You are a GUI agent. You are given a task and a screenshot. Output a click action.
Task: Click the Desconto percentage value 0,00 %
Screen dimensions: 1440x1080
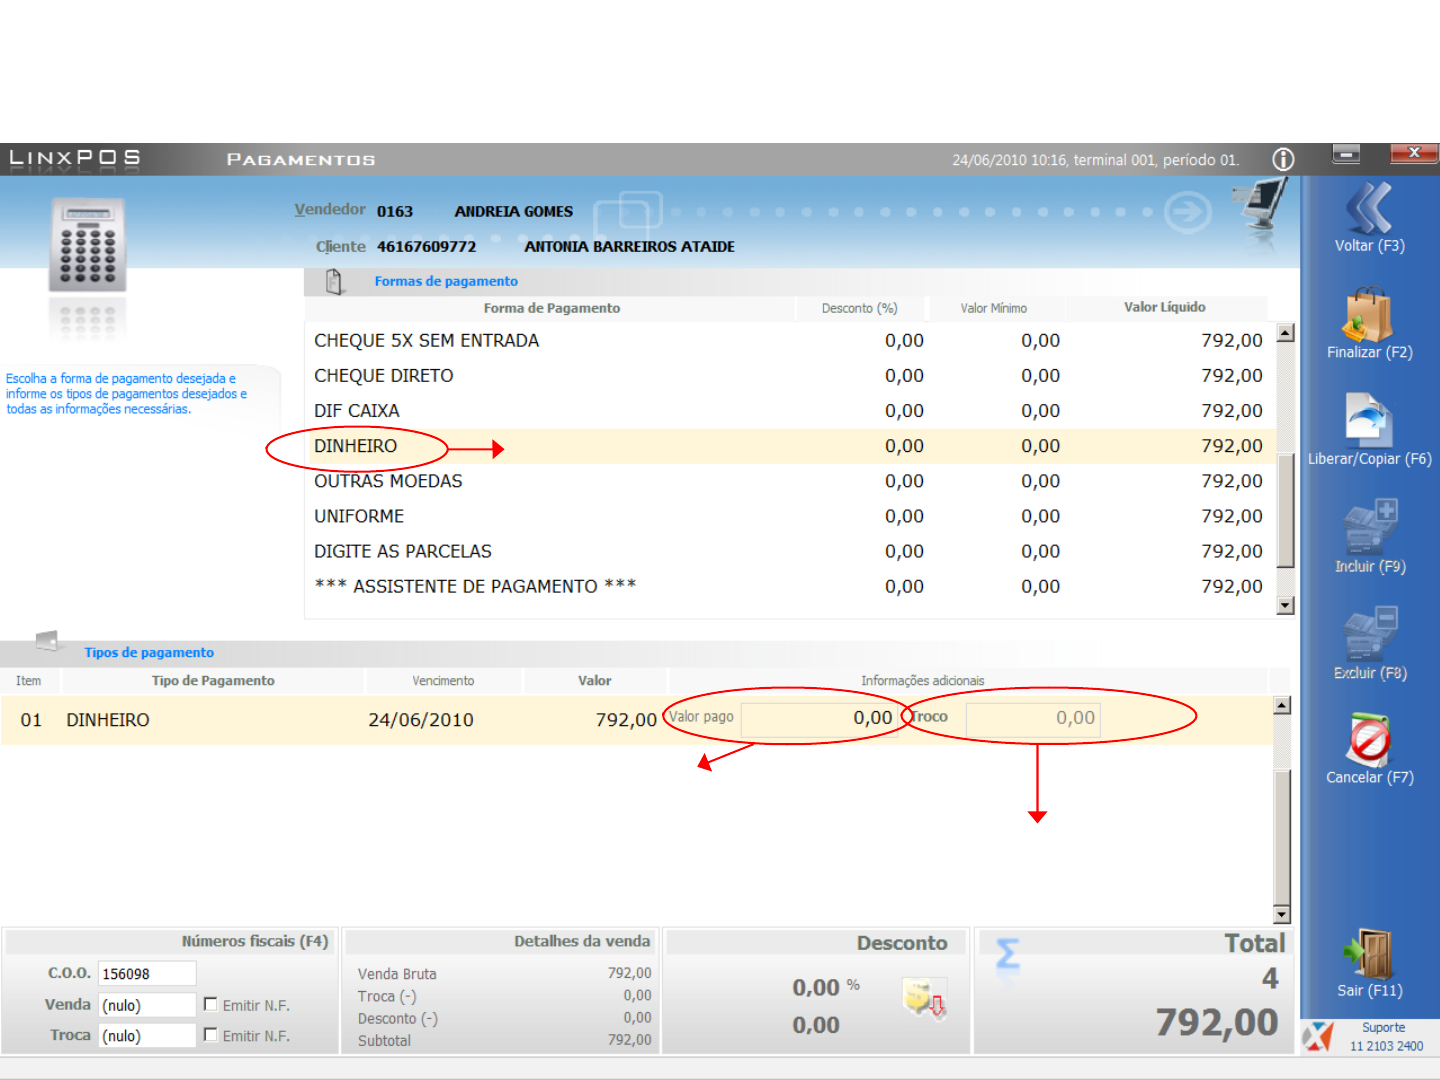[826, 987]
